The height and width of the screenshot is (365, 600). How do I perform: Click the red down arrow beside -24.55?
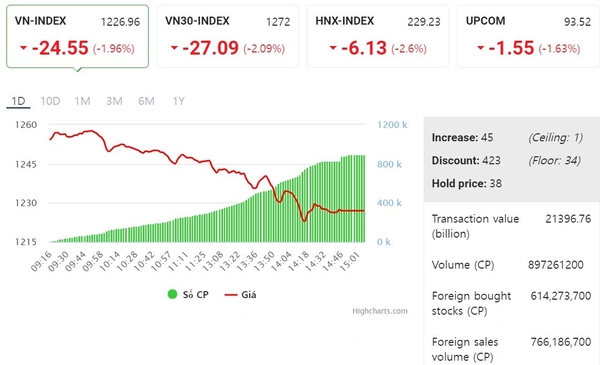[x=23, y=48]
